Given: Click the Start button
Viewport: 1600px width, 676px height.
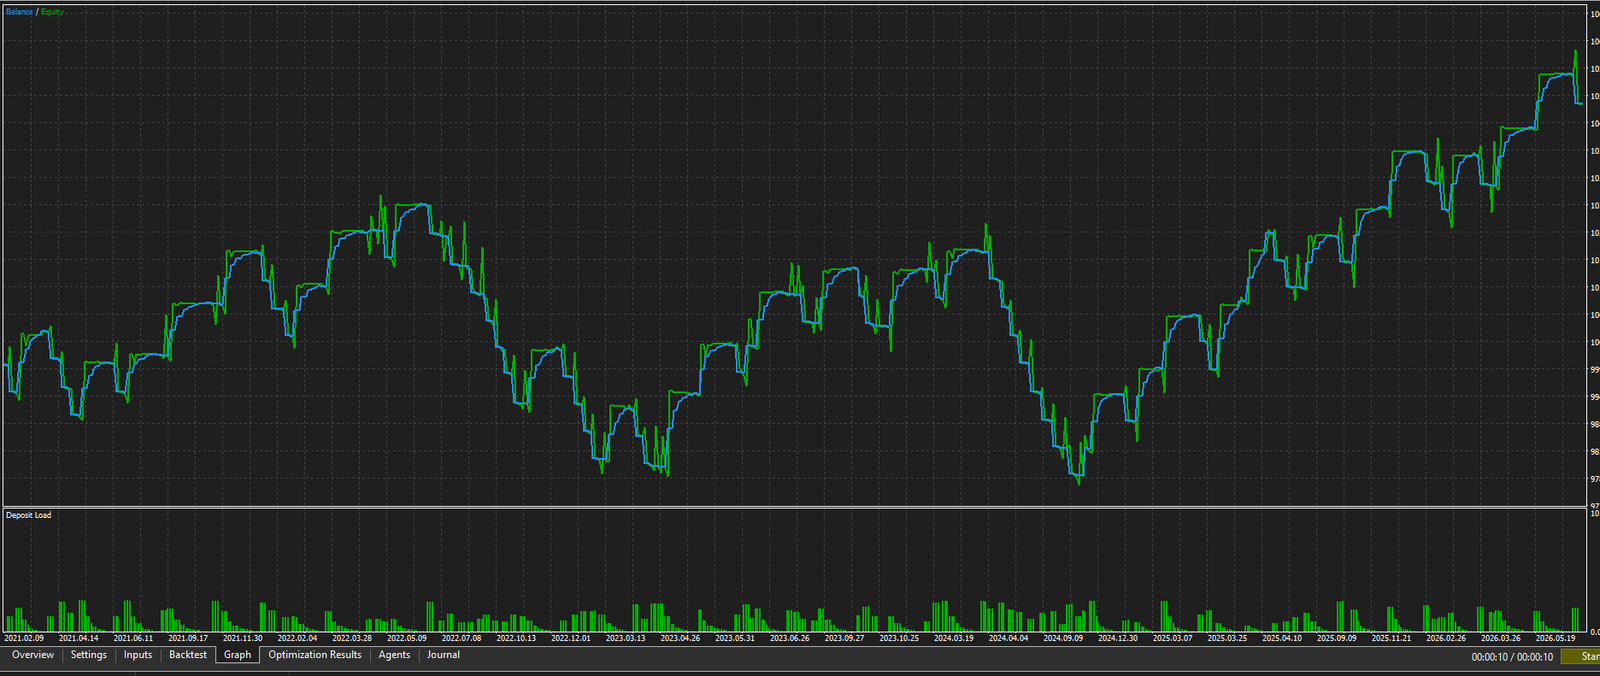Looking at the screenshot, I should tap(1583, 657).
